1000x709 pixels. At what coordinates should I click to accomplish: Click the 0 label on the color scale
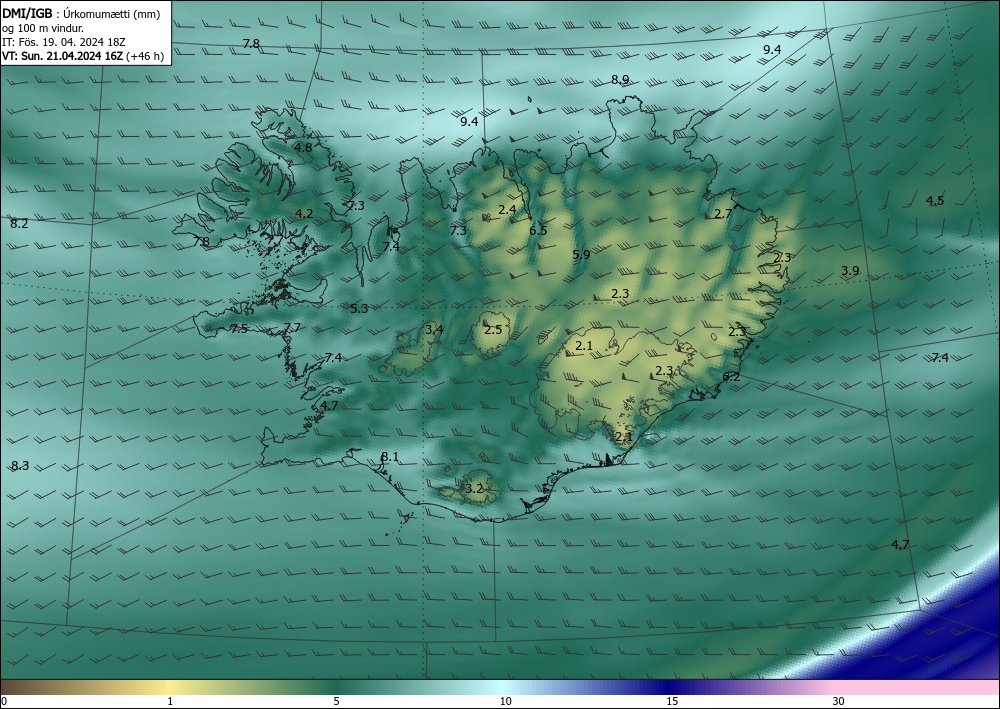click(4, 701)
